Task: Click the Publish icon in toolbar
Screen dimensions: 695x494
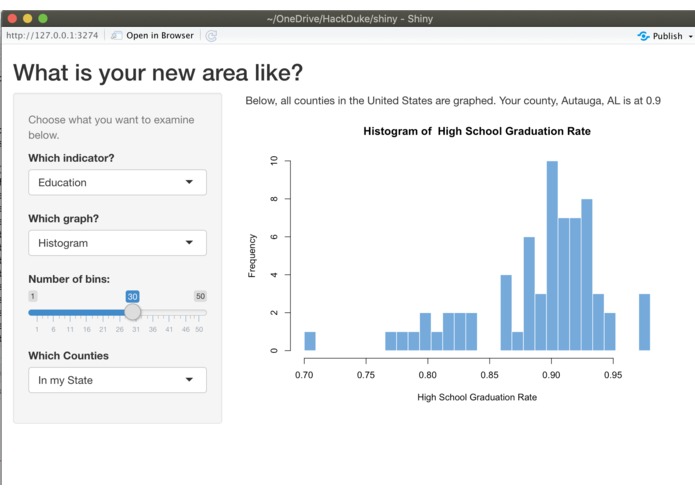Action: coord(643,36)
